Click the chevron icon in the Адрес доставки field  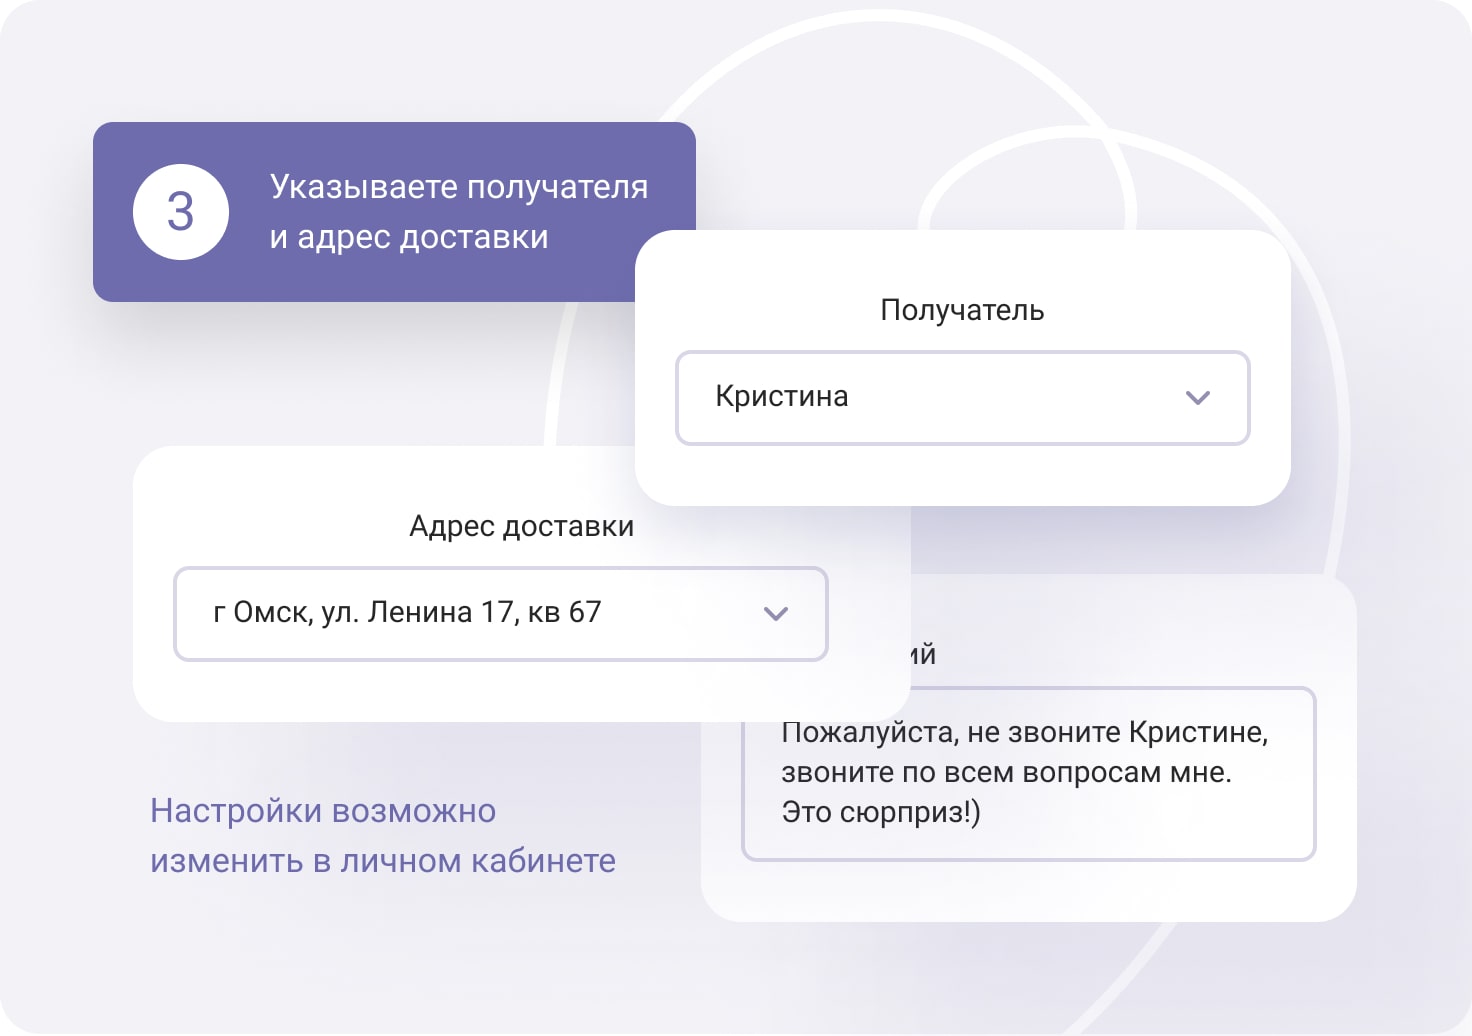[776, 614]
